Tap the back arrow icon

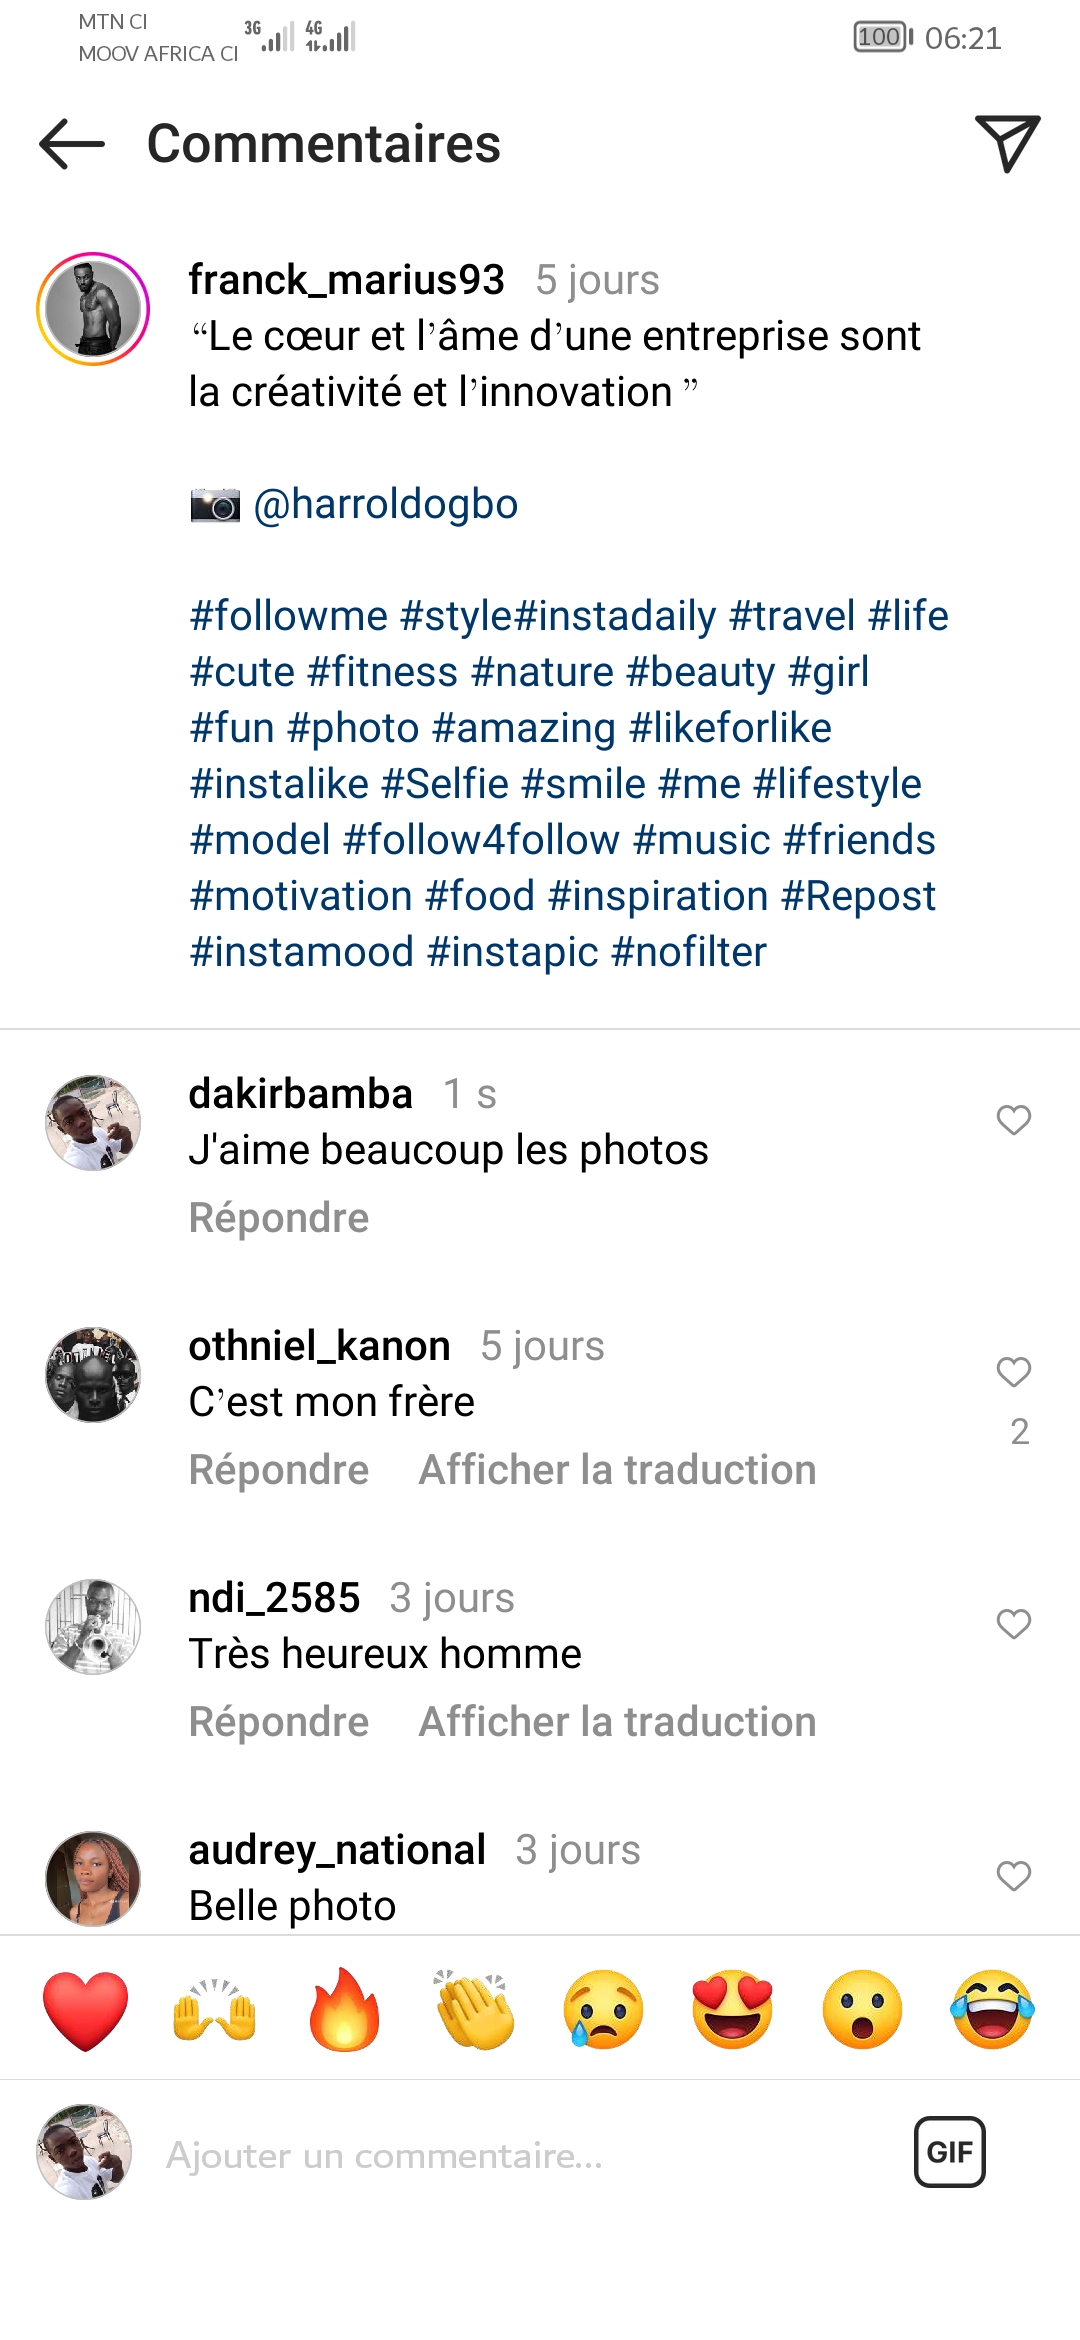(x=72, y=144)
